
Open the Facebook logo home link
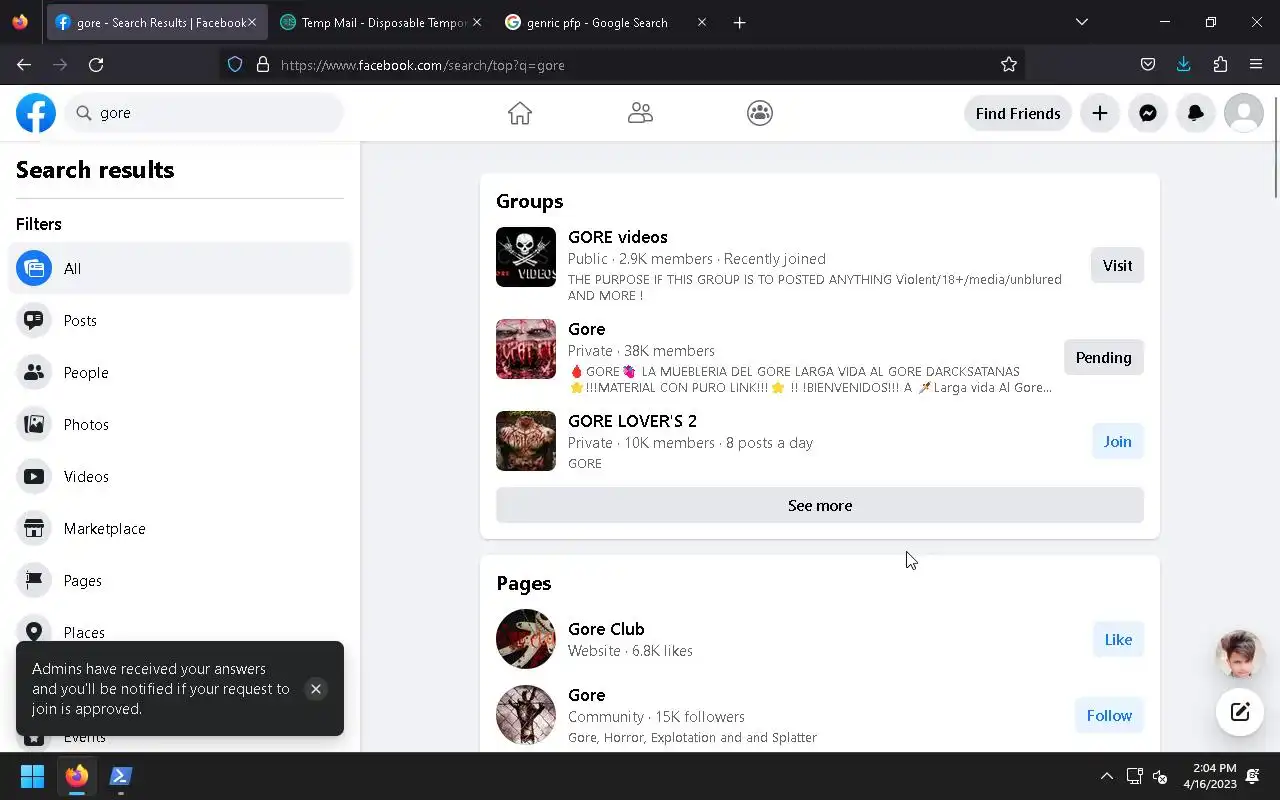click(x=36, y=113)
